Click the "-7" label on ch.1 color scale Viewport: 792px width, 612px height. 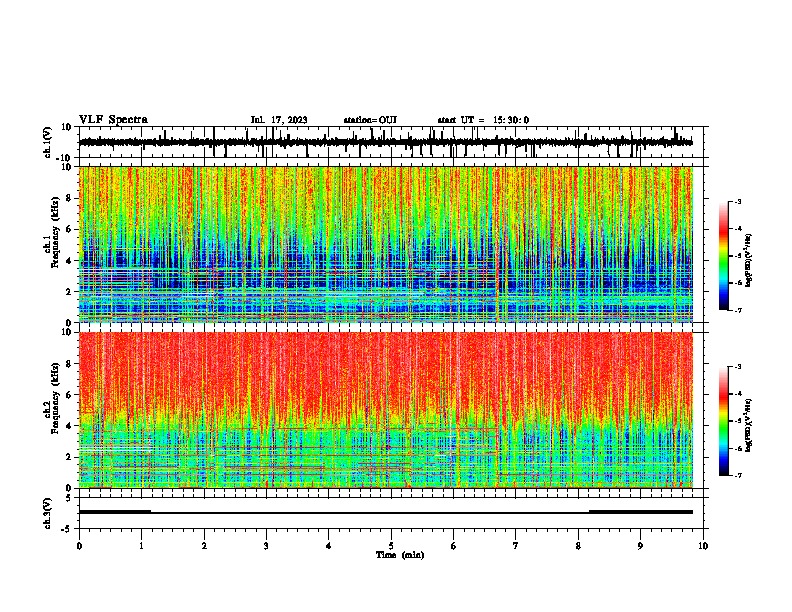[737, 310]
